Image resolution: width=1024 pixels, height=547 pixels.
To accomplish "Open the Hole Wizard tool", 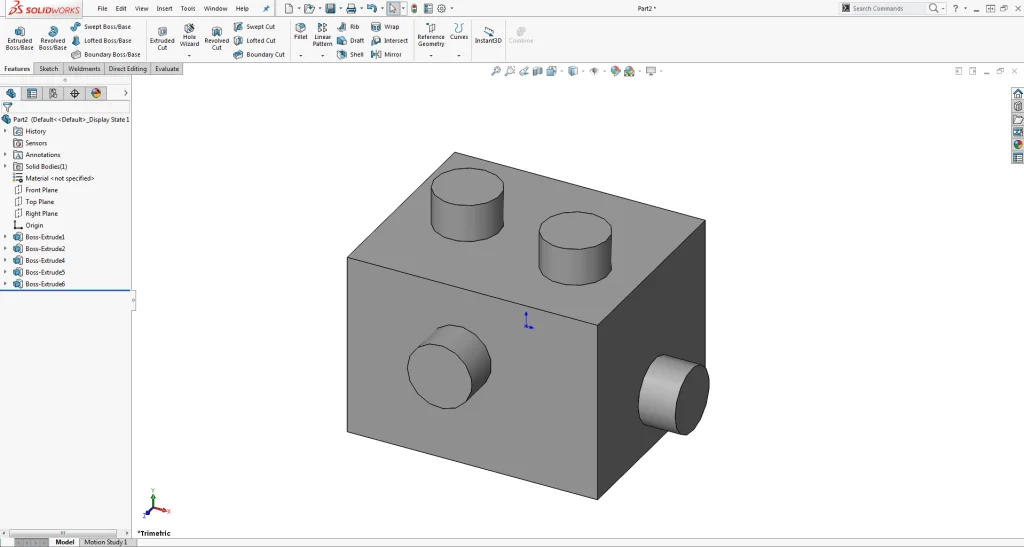I will pos(189,37).
